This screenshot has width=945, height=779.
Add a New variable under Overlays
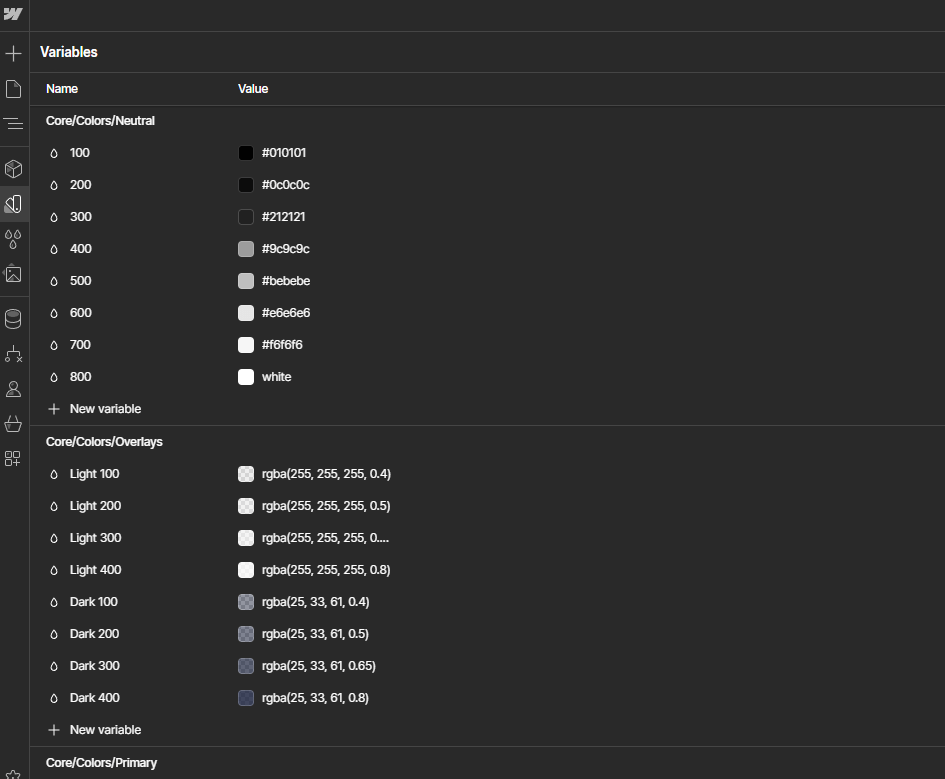tap(94, 729)
